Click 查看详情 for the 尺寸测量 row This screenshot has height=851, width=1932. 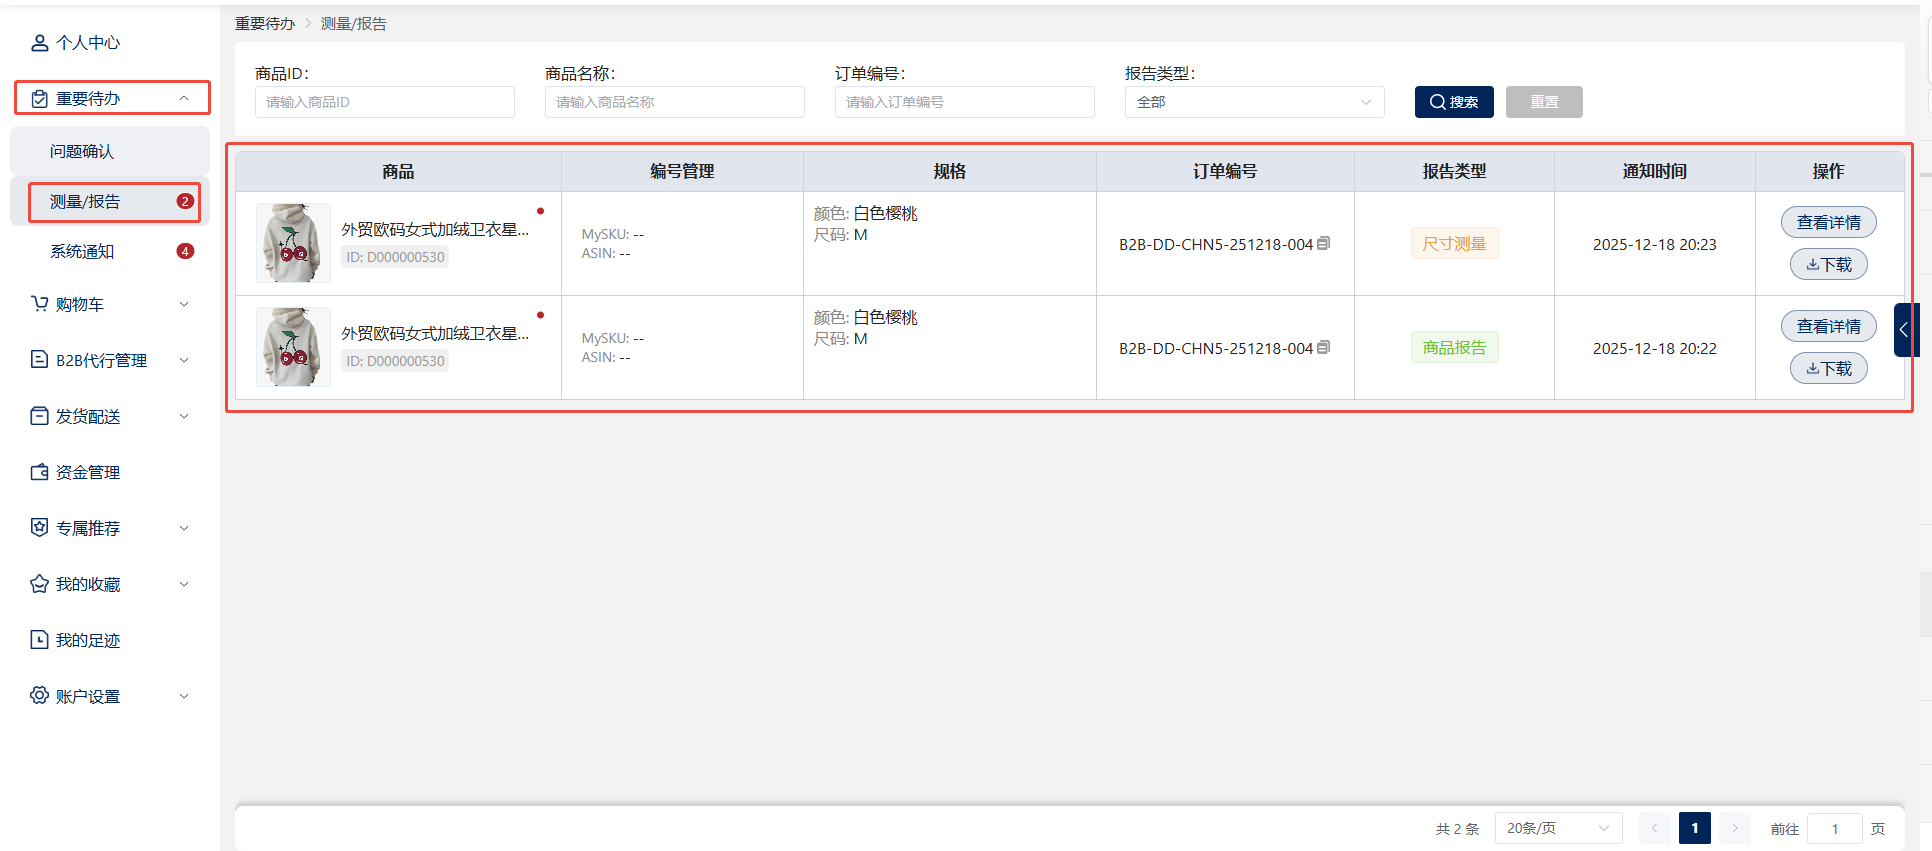[x=1828, y=222]
